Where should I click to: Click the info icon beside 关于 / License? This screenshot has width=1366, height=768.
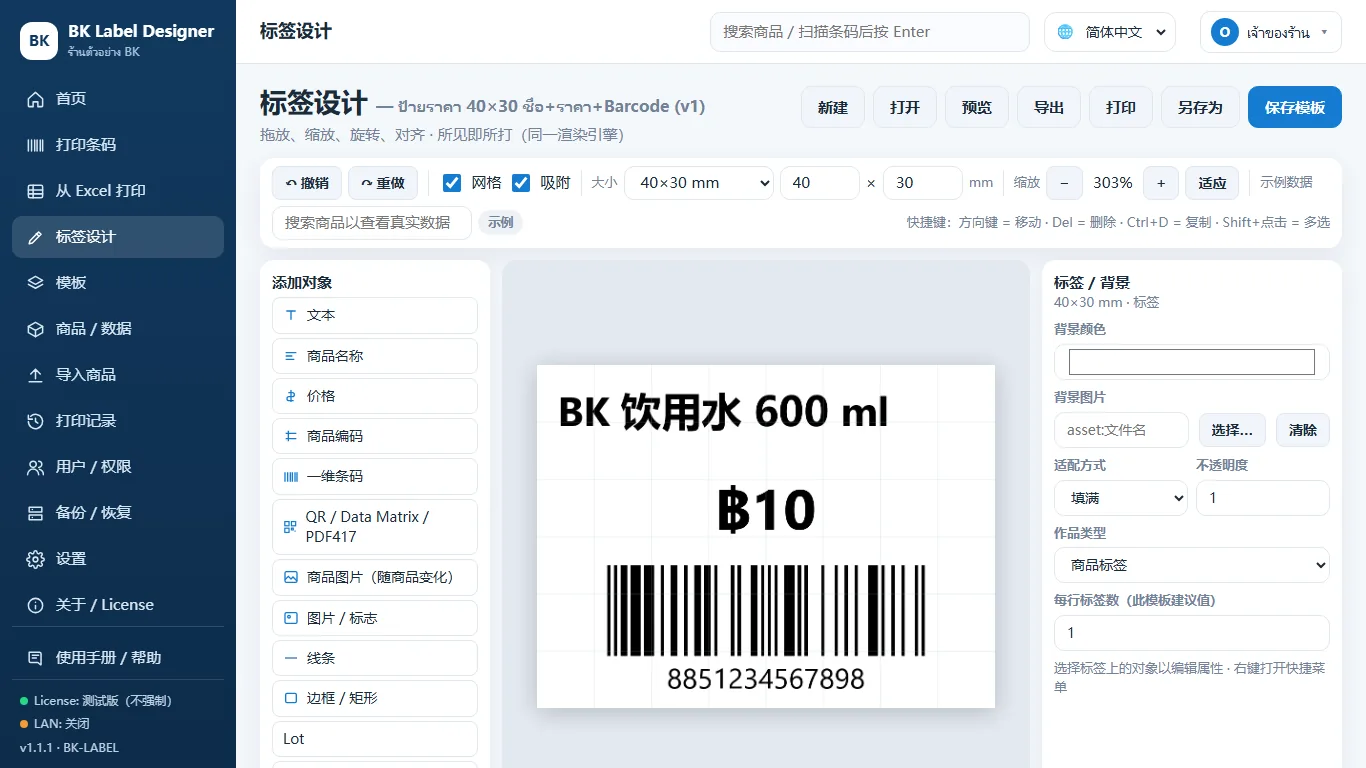point(36,605)
